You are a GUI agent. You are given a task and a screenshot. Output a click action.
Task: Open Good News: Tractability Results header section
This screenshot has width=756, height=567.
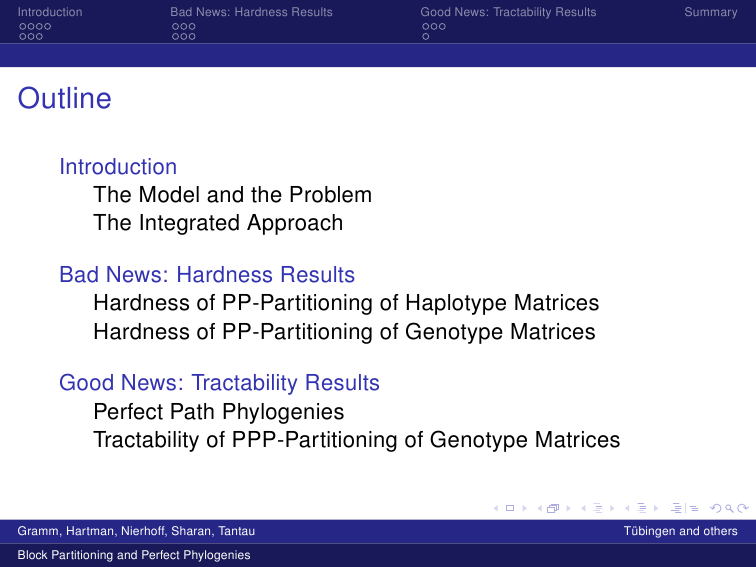[x=508, y=12]
